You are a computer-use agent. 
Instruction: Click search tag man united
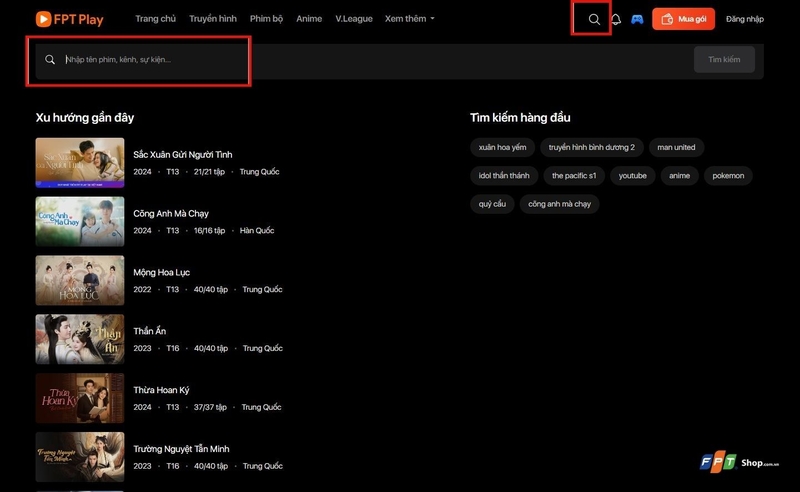coord(676,147)
